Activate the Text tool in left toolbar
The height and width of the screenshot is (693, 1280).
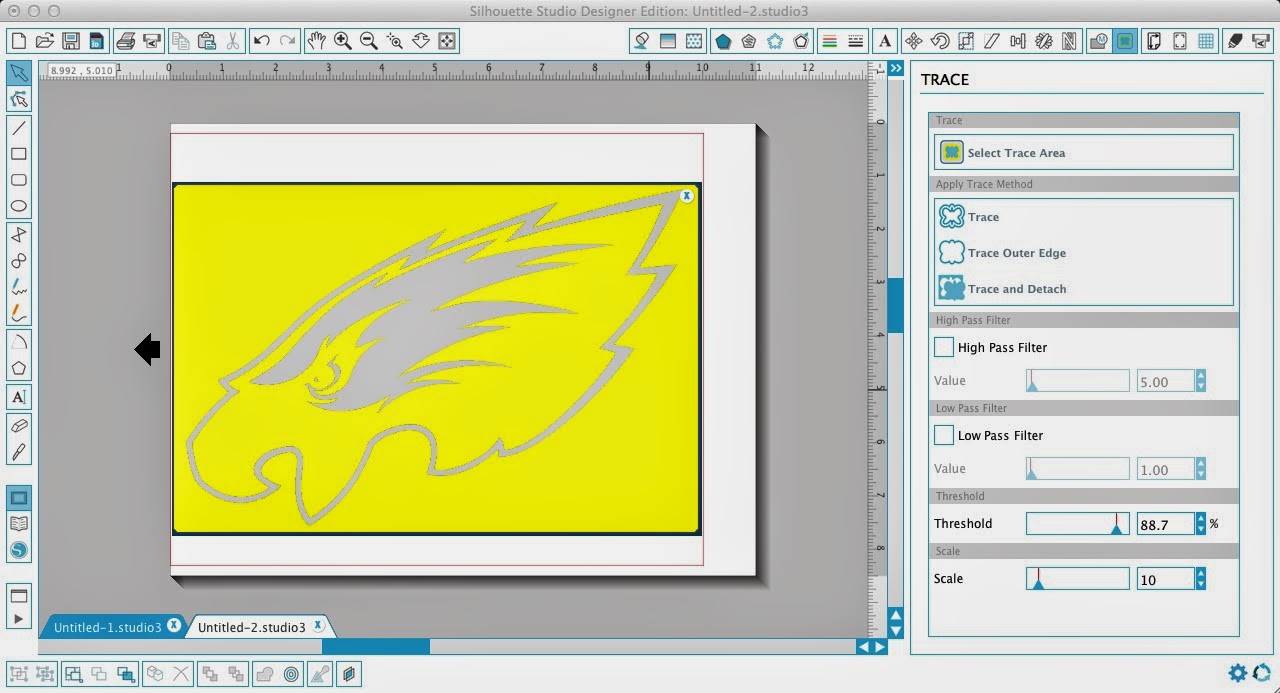(18, 397)
